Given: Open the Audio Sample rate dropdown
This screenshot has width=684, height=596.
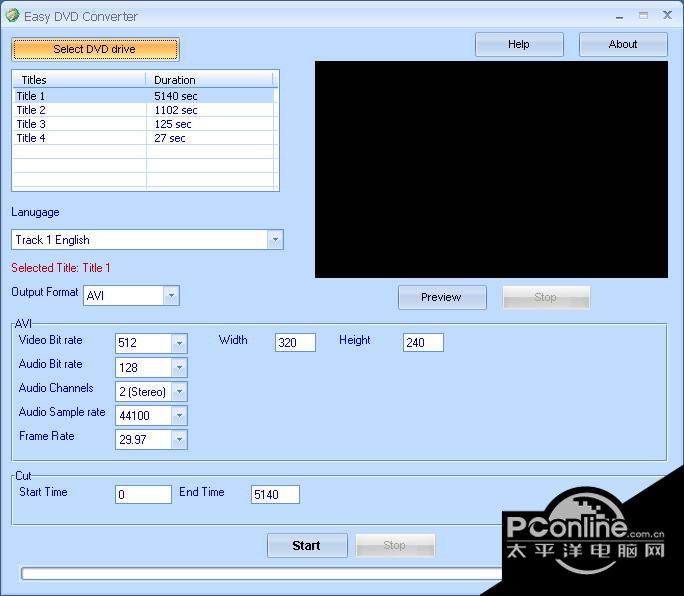Looking at the screenshot, I should (x=179, y=415).
